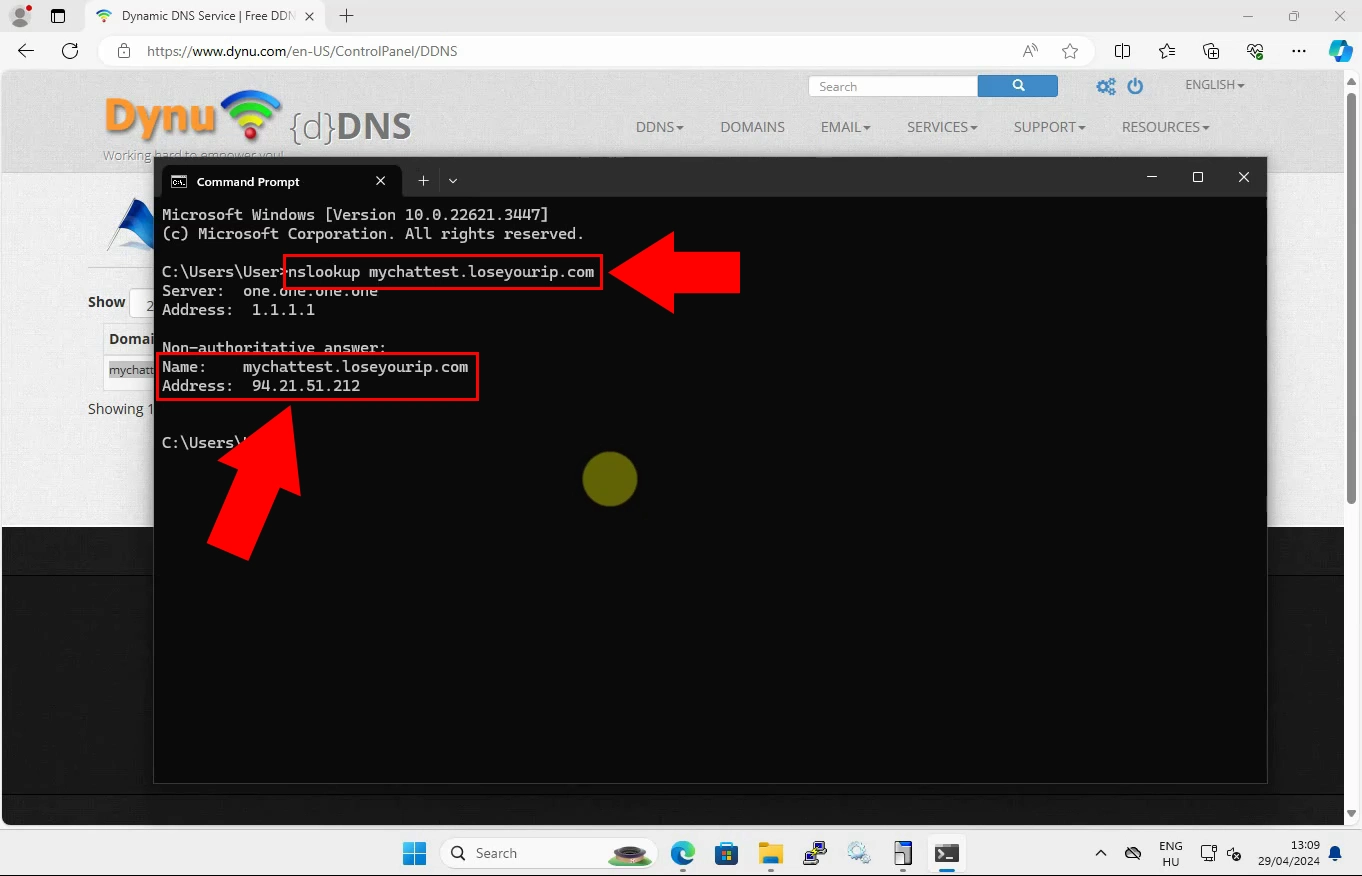This screenshot has width=1362, height=876.
Task: Open the Favorites list icon
Action: [1167, 51]
